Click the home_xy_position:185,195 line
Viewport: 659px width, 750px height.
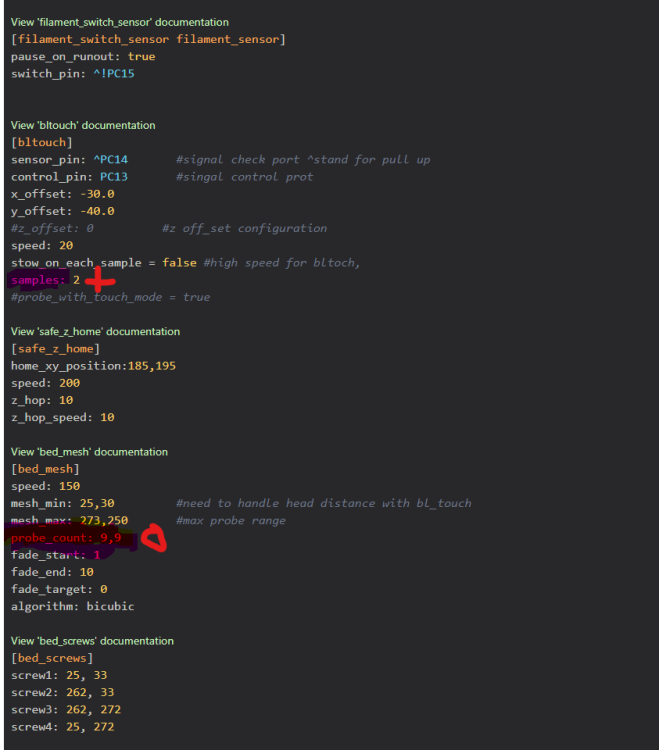(x=93, y=366)
